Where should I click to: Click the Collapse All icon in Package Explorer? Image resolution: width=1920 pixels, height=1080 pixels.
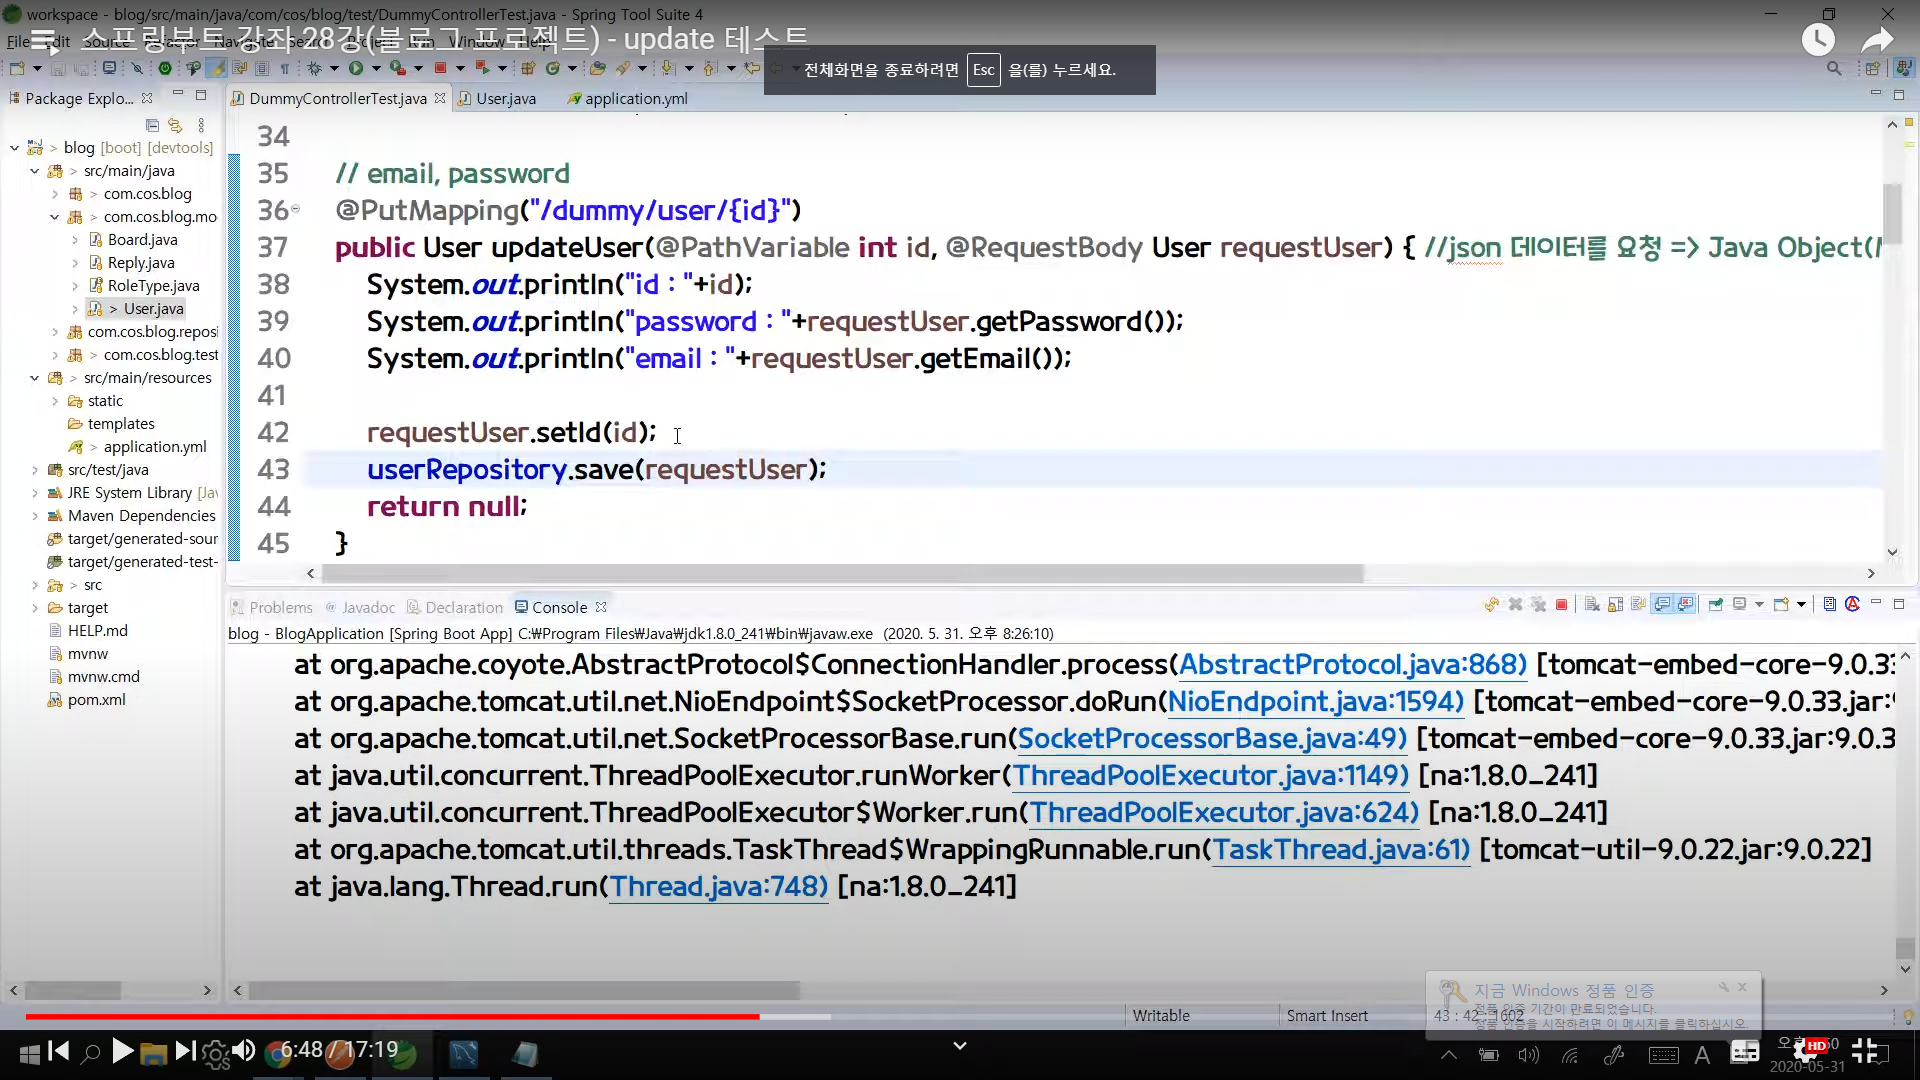(152, 125)
